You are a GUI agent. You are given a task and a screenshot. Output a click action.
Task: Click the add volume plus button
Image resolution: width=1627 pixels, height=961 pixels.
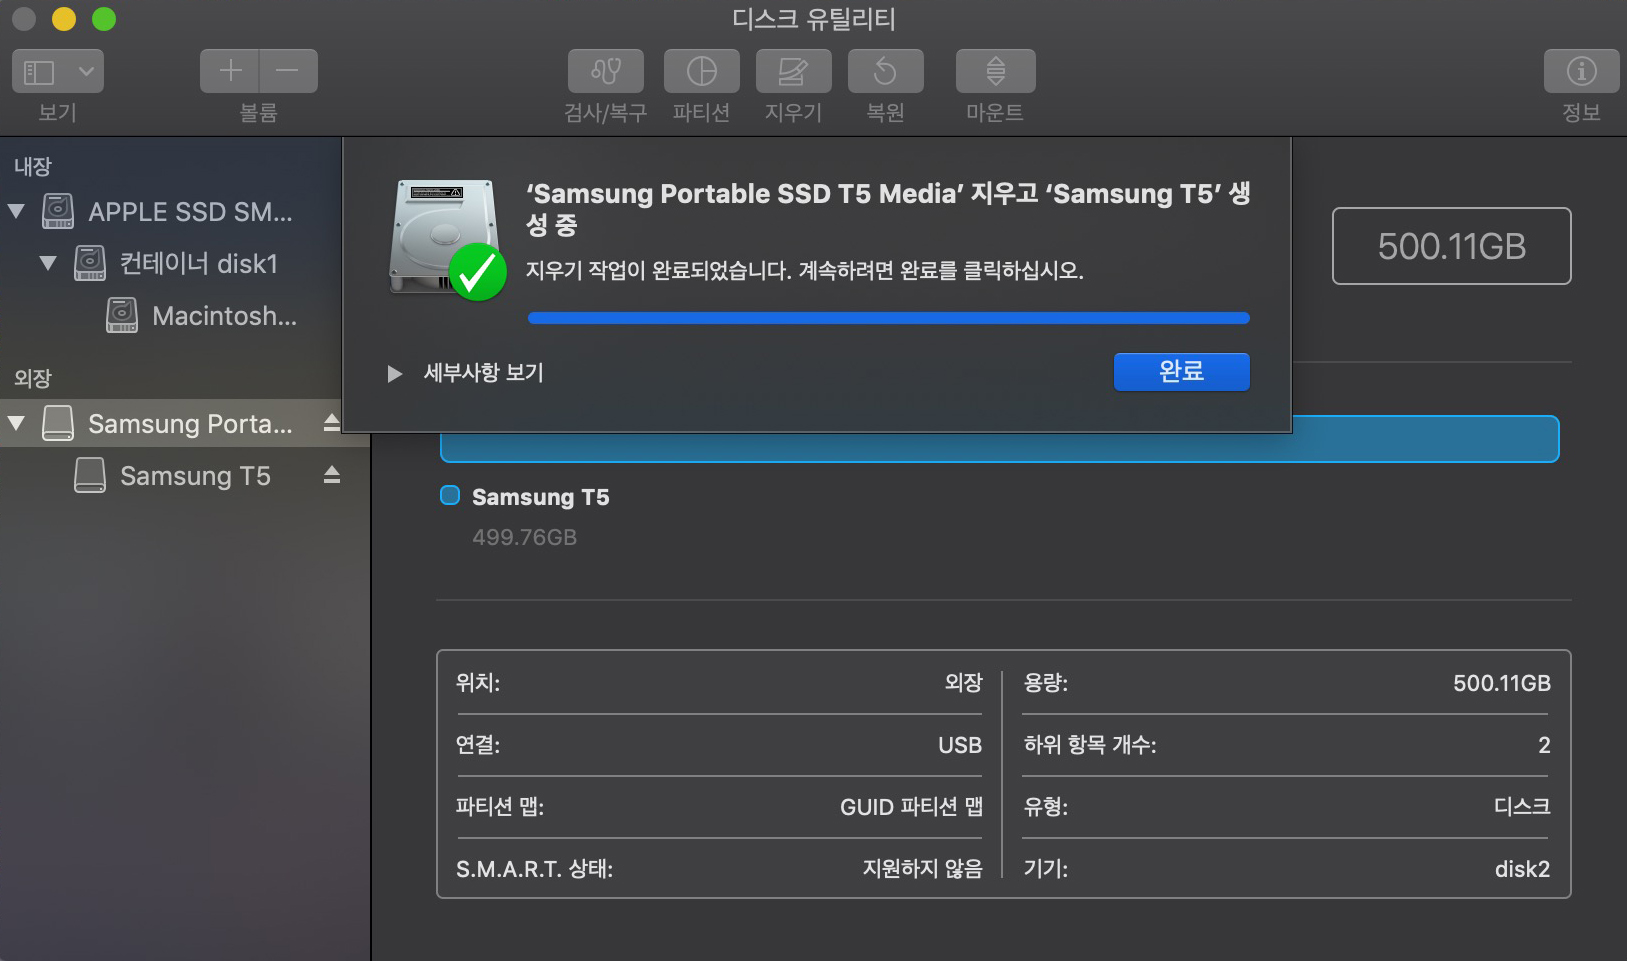(230, 71)
